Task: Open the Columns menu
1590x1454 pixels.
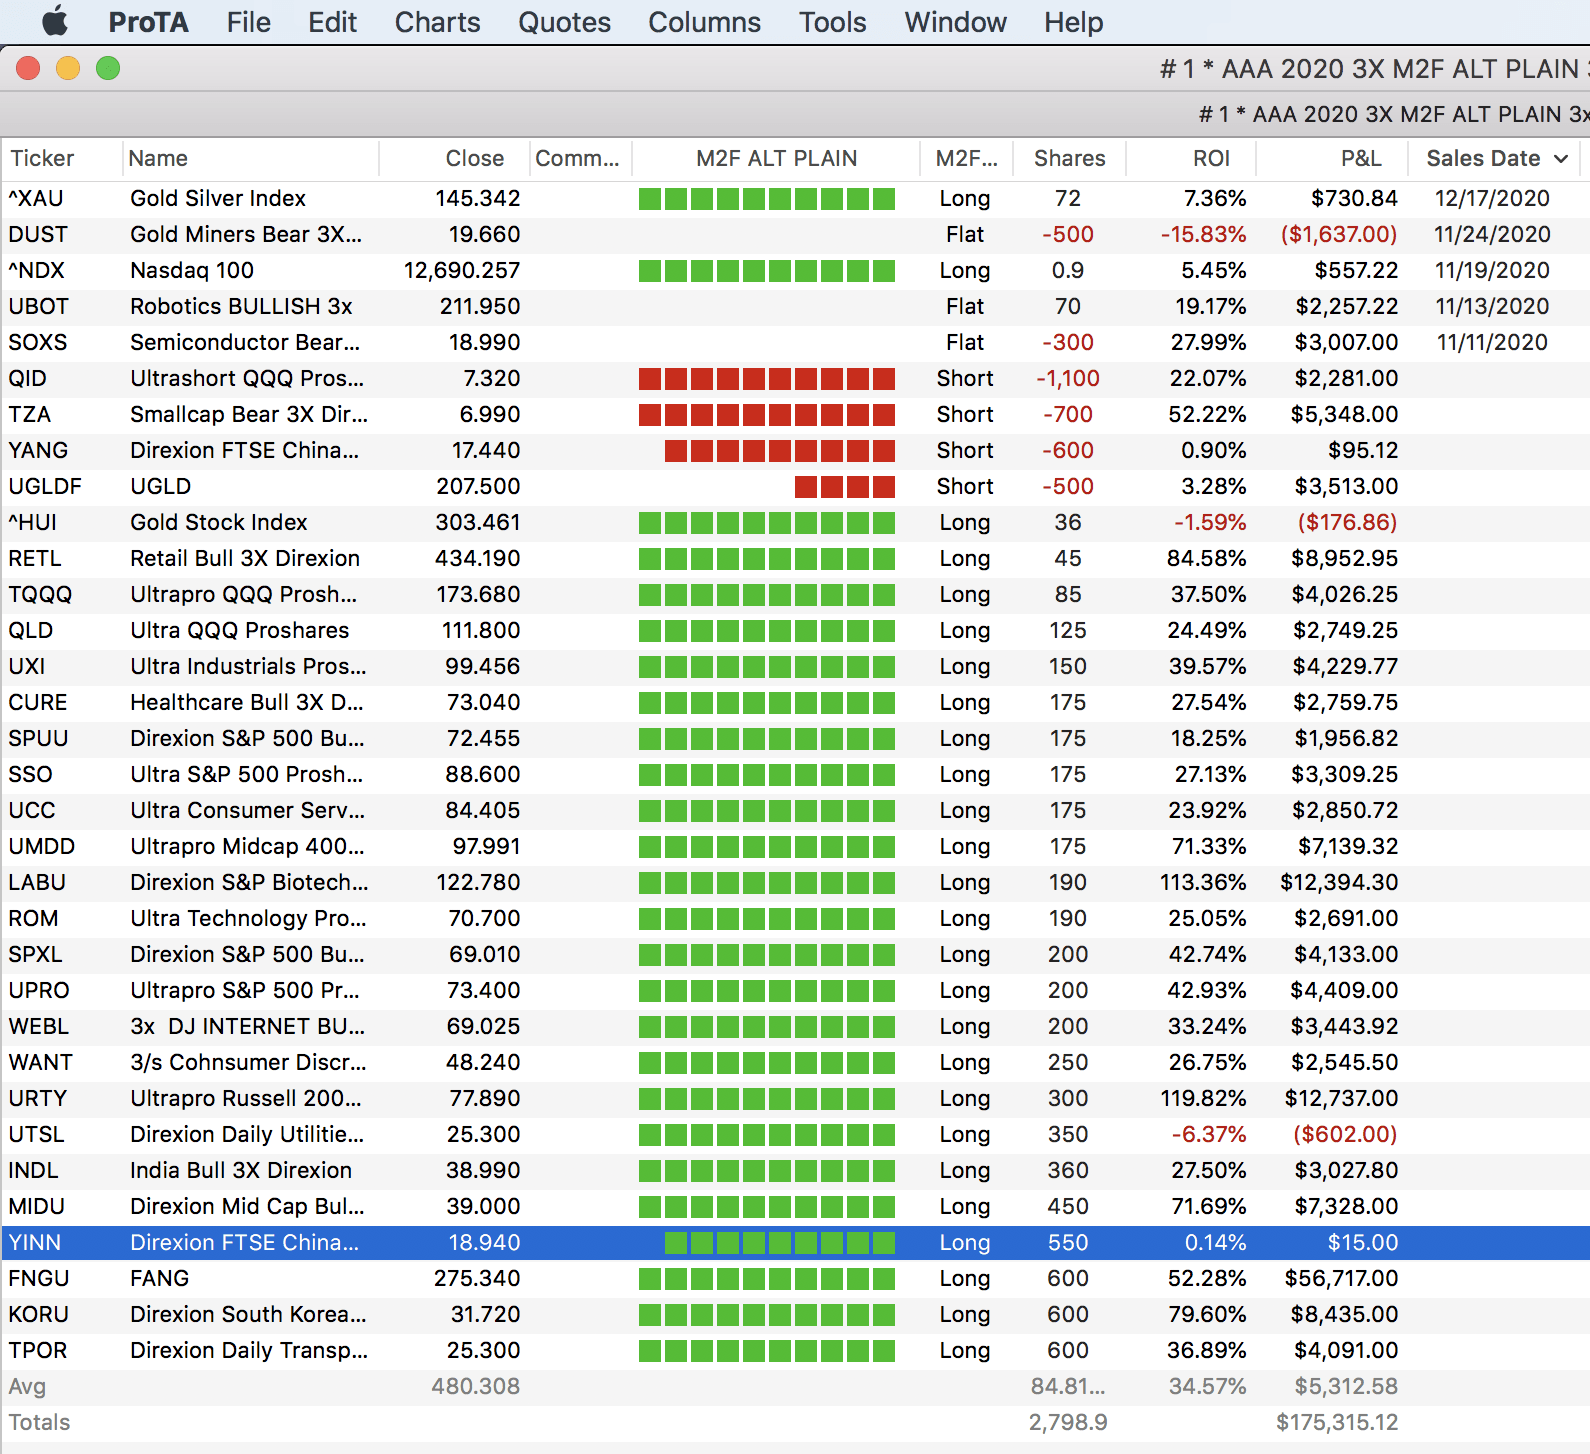Action: point(704,22)
